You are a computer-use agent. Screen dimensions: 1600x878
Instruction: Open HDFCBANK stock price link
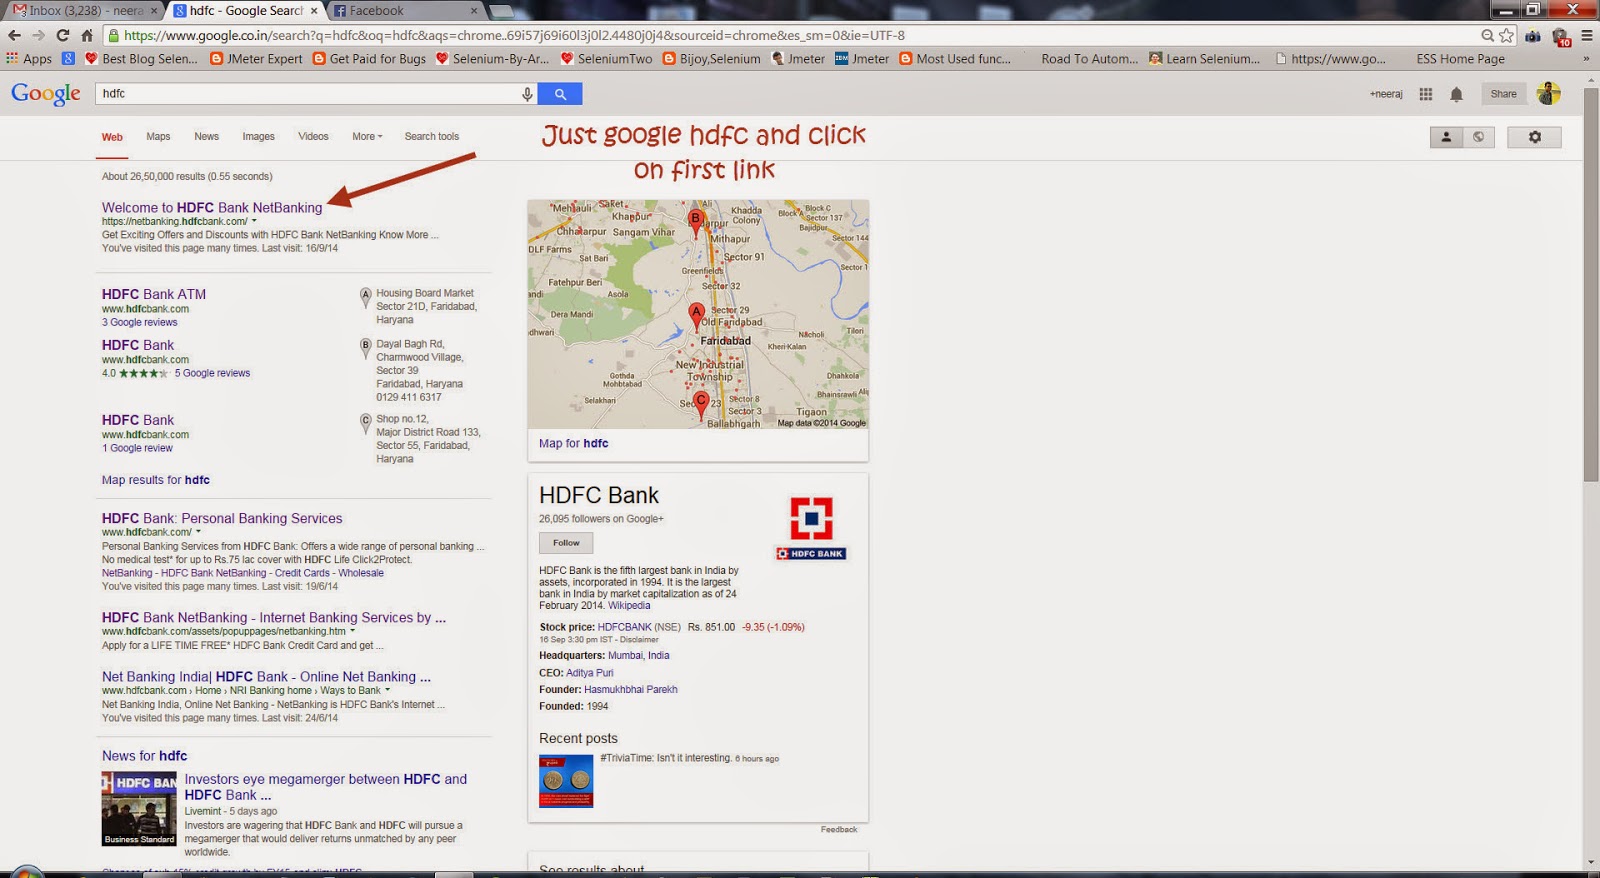pyautogui.click(x=625, y=628)
